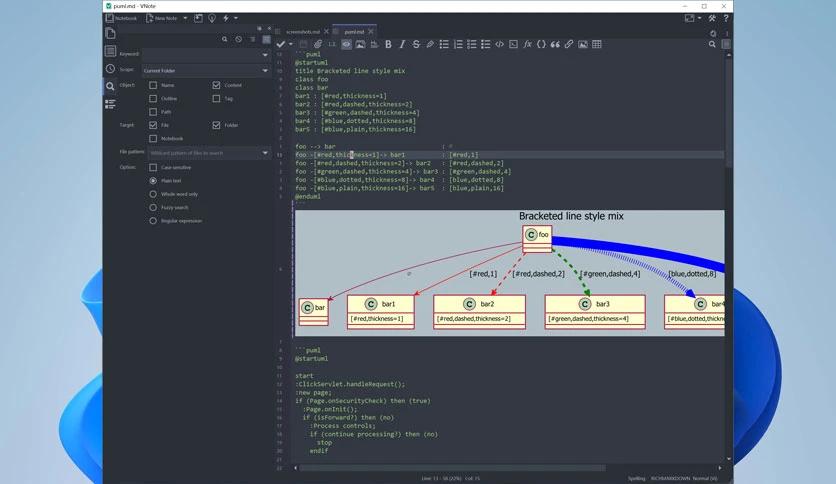The height and width of the screenshot is (484, 836).
Task: Insert inline code with the </> icon
Action: pyautogui.click(x=500, y=44)
